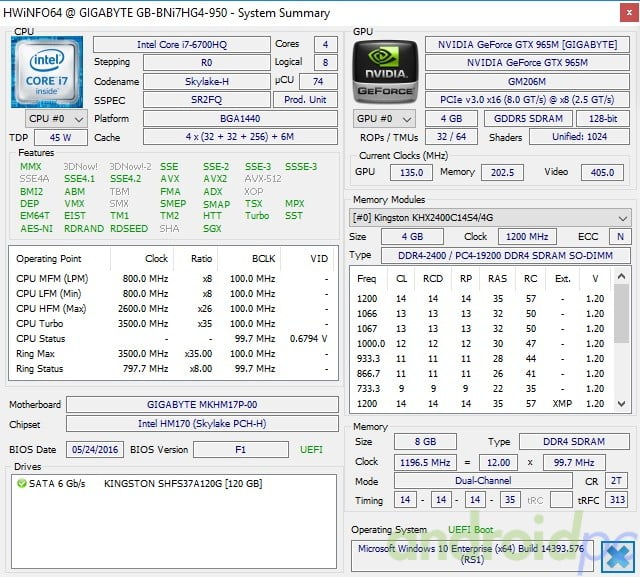Viewport: 640px width, 577px height.
Task: Click the Mode Dual-Channel field
Action: [x=483, y=481]
